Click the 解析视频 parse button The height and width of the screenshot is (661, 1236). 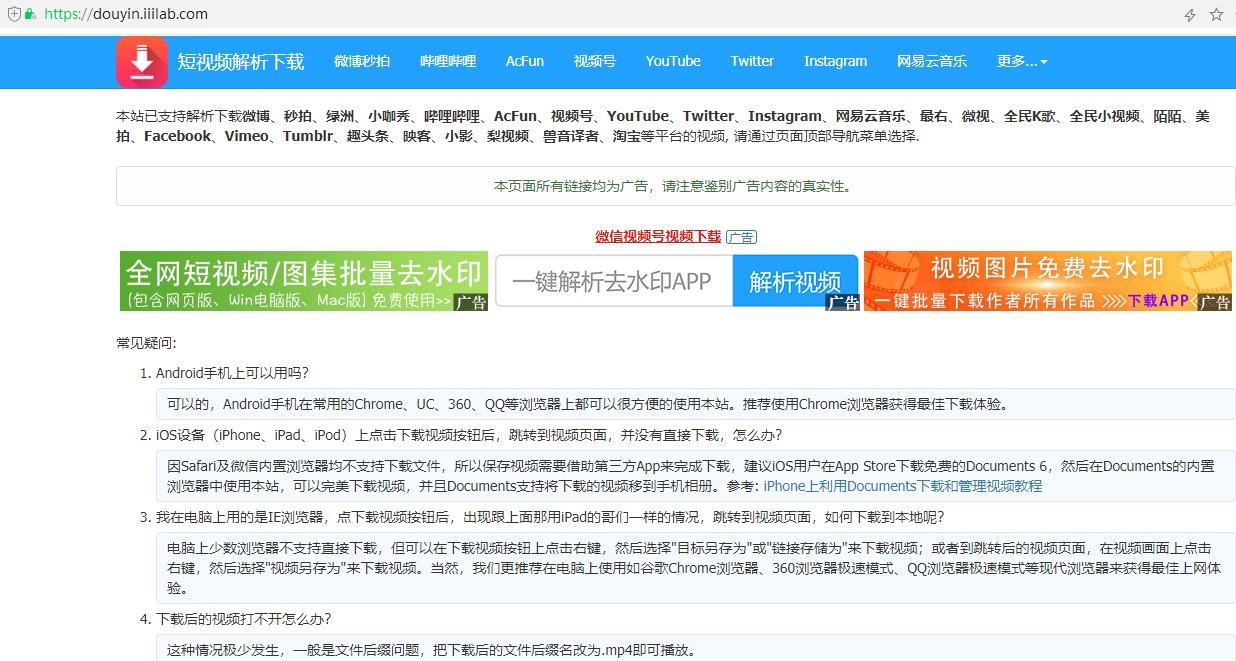pos(797,281)
